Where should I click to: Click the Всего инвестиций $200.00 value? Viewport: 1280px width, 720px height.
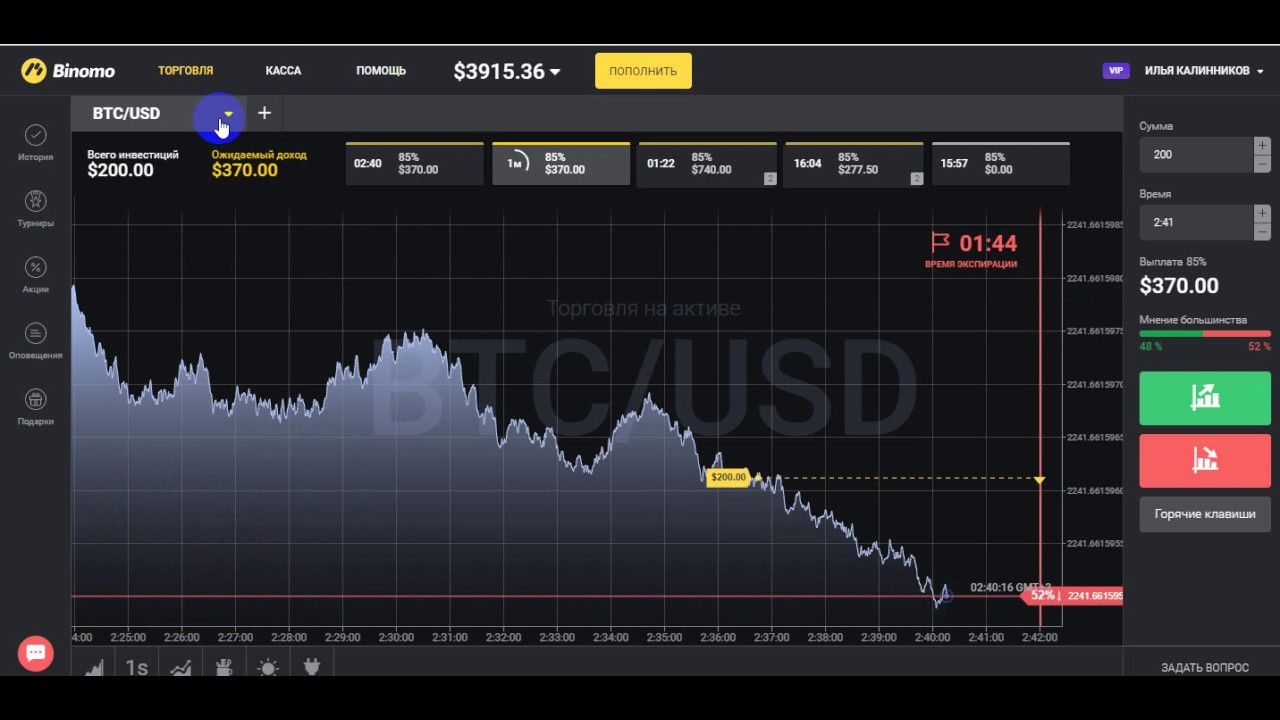click(x=120, y=170)
